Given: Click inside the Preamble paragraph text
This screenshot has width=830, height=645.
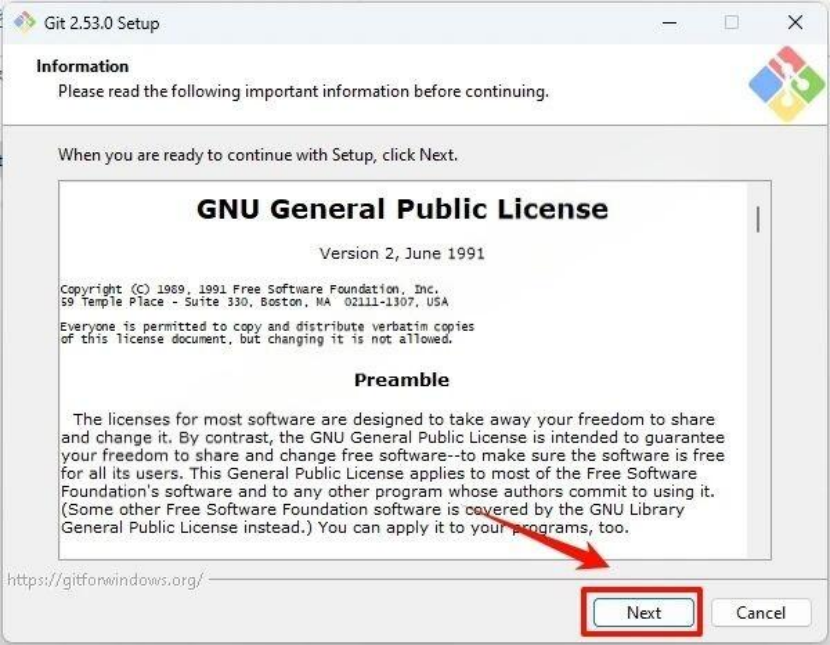Looking at the screenshot, I should [392, 473].
